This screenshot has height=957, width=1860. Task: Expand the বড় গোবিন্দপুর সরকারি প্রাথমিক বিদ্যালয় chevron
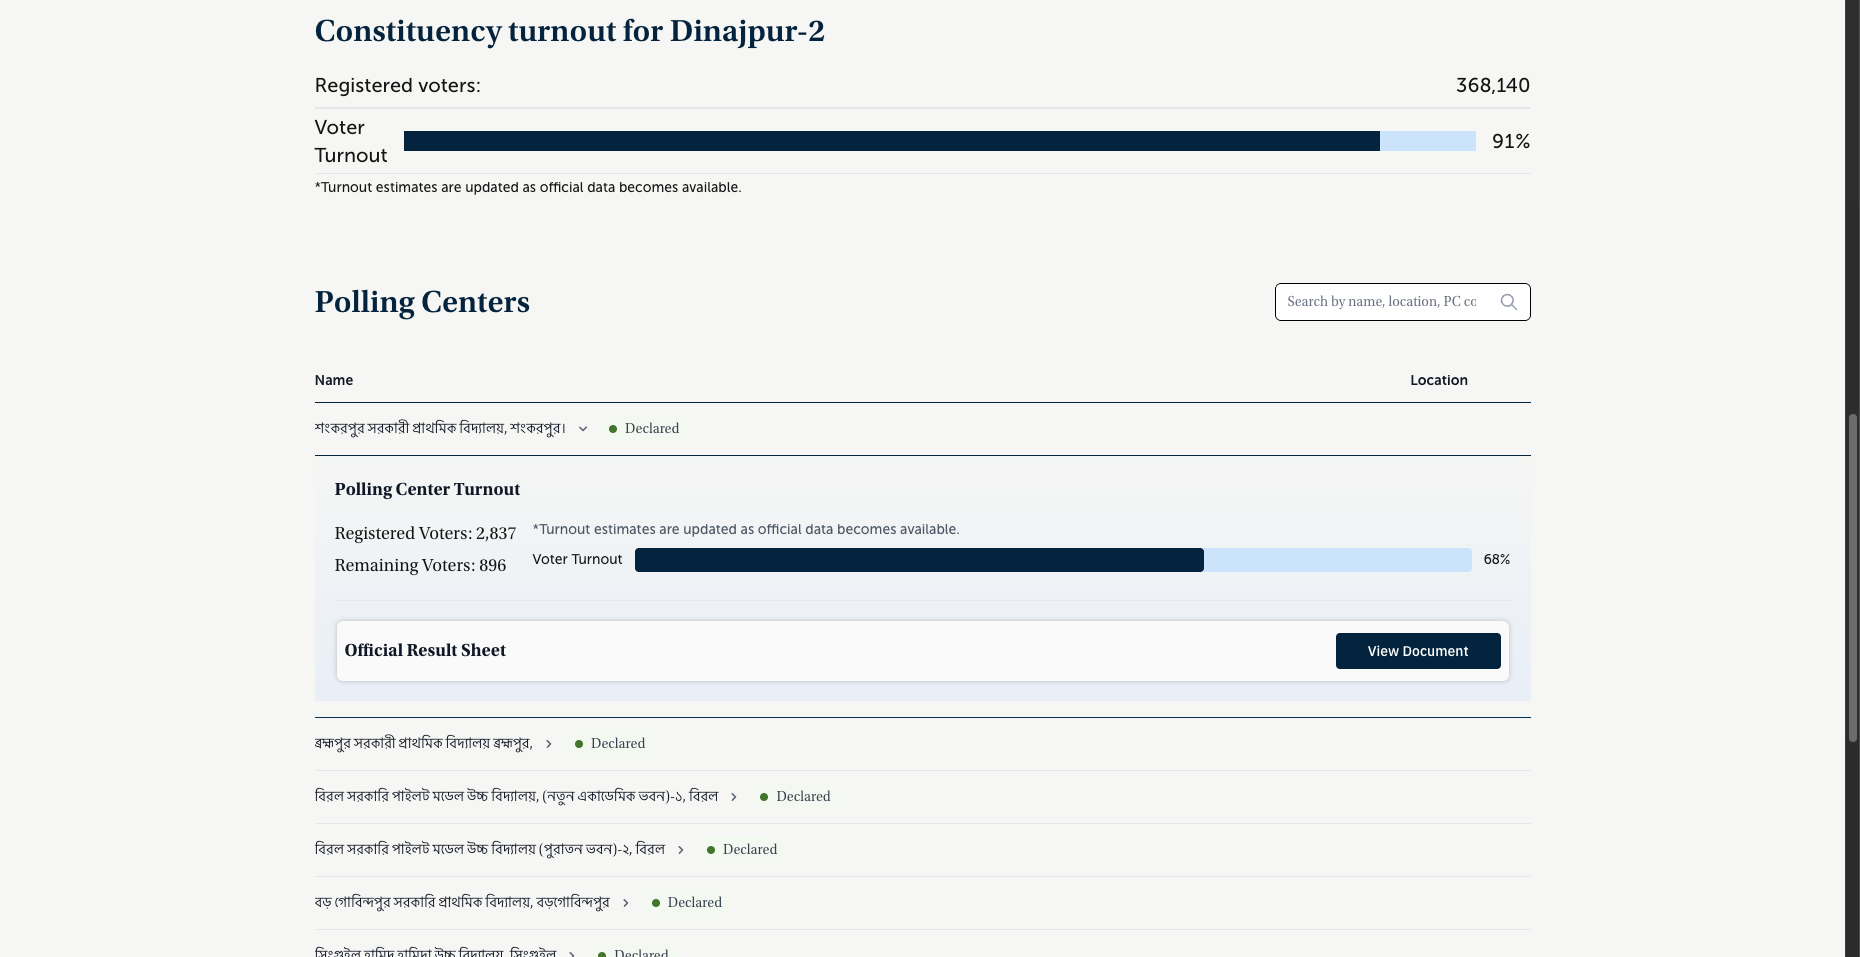[626, 903]
